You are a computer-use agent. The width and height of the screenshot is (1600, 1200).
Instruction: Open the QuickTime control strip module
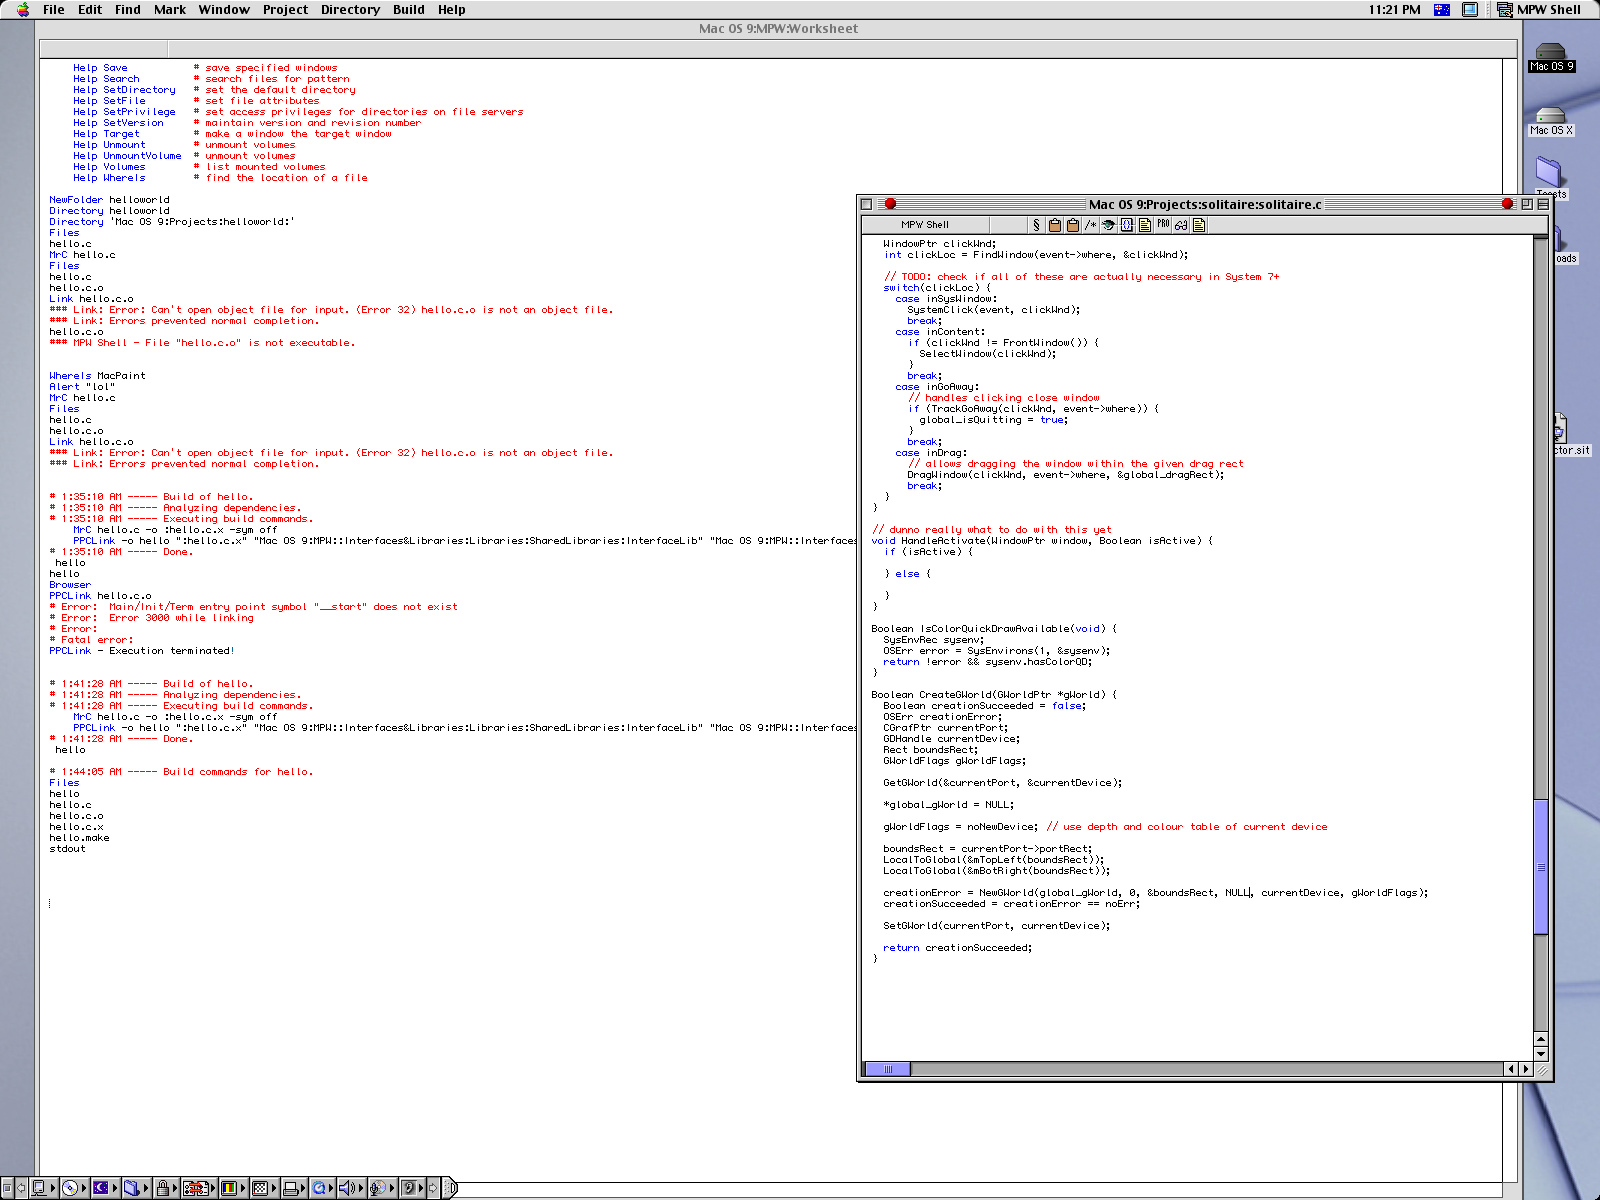pos(323,1188)
